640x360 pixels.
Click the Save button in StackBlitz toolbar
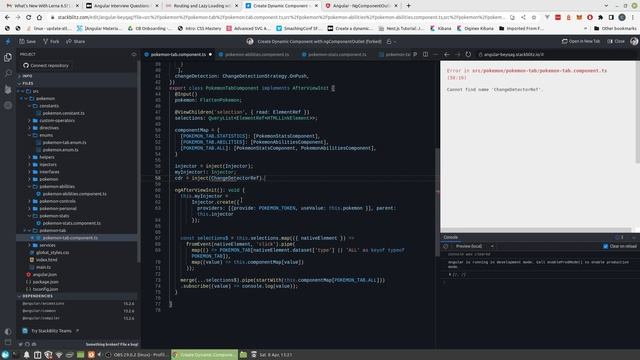tap(27, 41)
